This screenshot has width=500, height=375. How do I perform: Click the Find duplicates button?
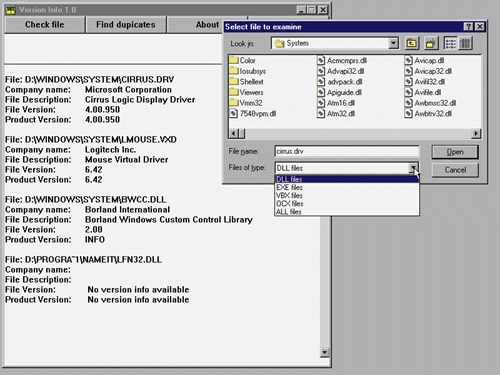pyautogui.click(x=126, y=25)
